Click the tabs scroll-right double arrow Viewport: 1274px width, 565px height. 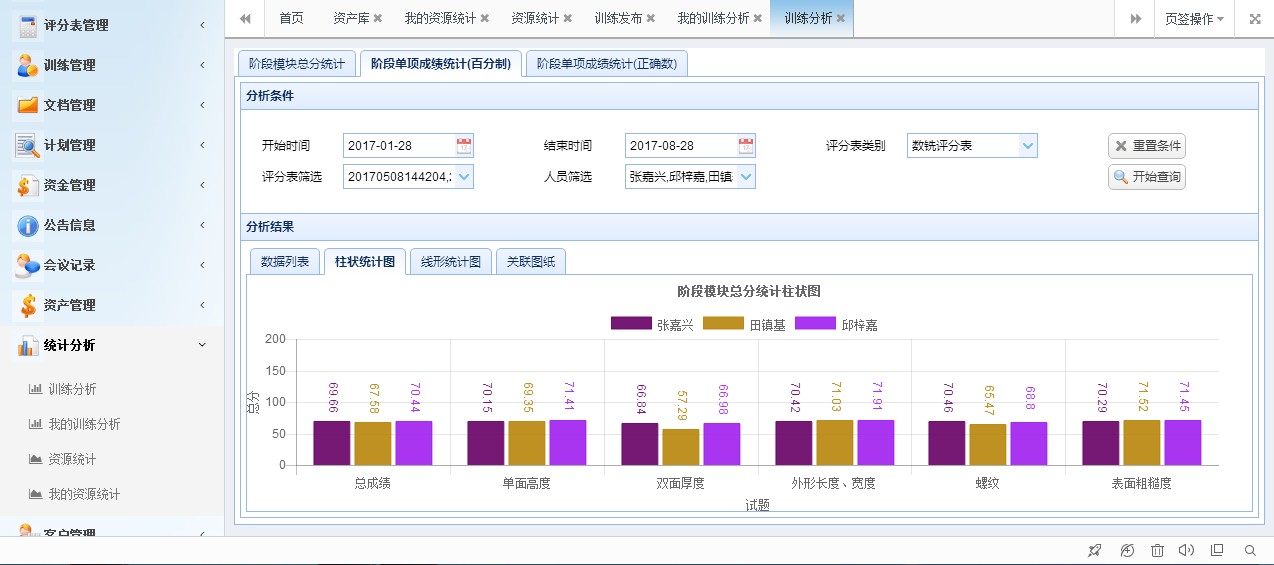point(1136,18)
